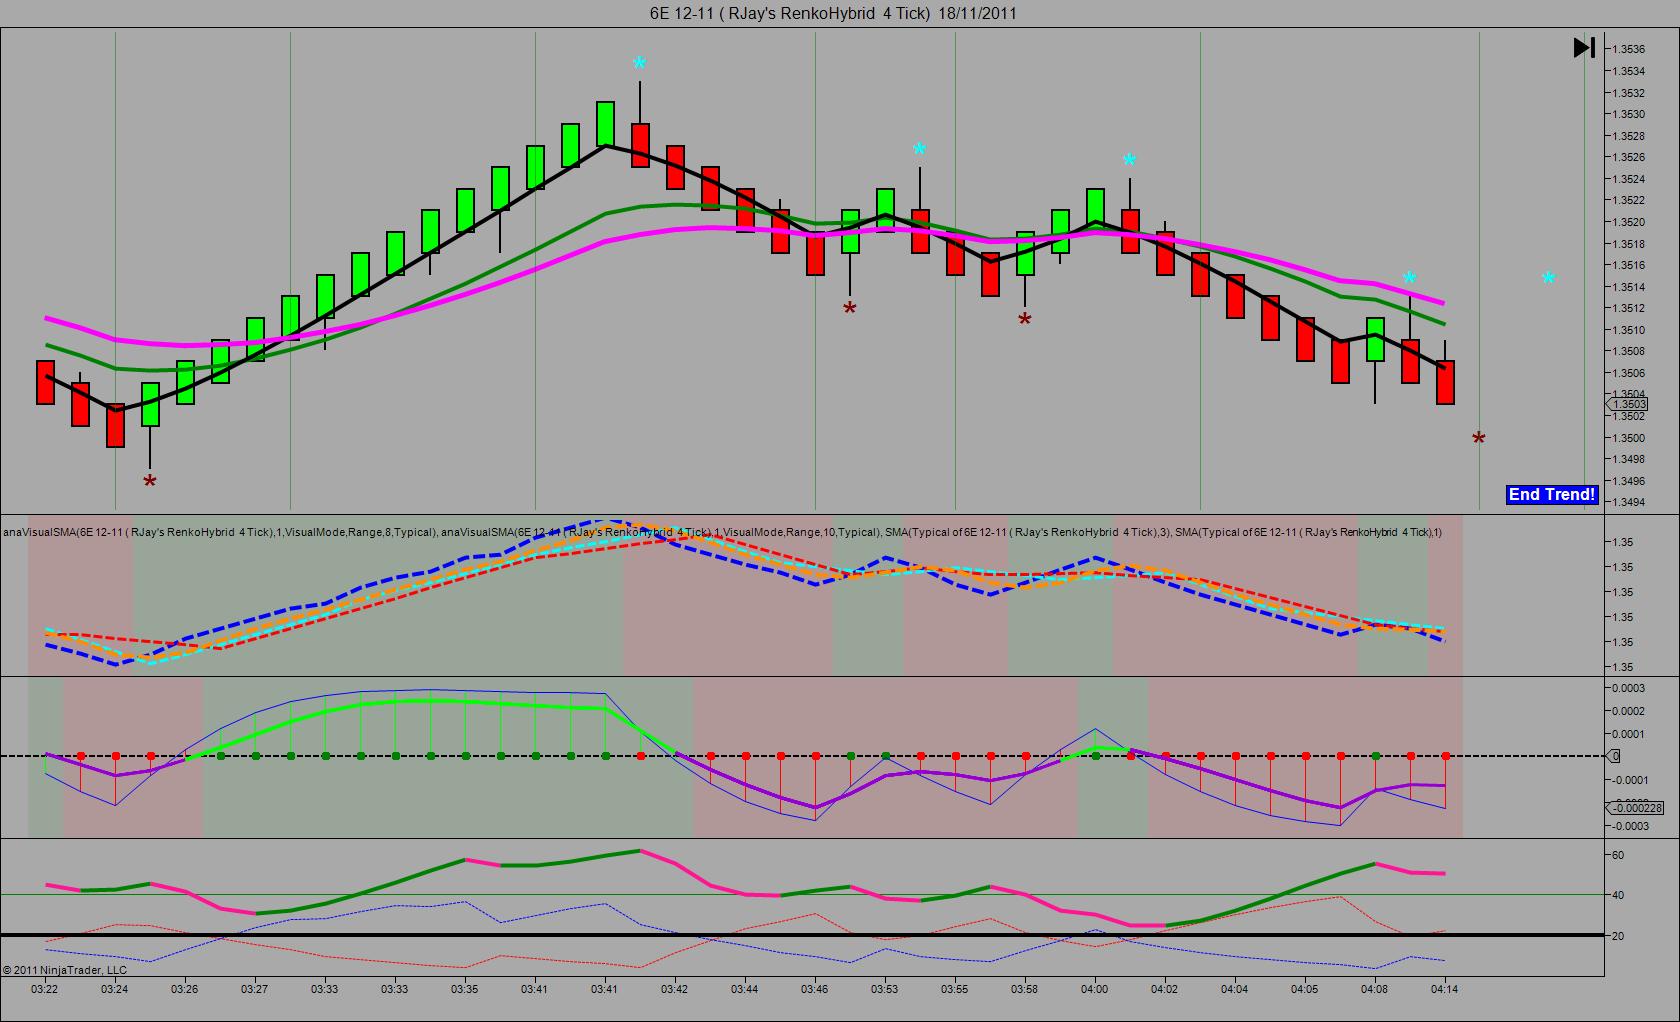Click the 03:42 time axis label
Image resolution: width=1680 pixels, height=1022 pixels.
pyautogui.click(x=675, y=989)
